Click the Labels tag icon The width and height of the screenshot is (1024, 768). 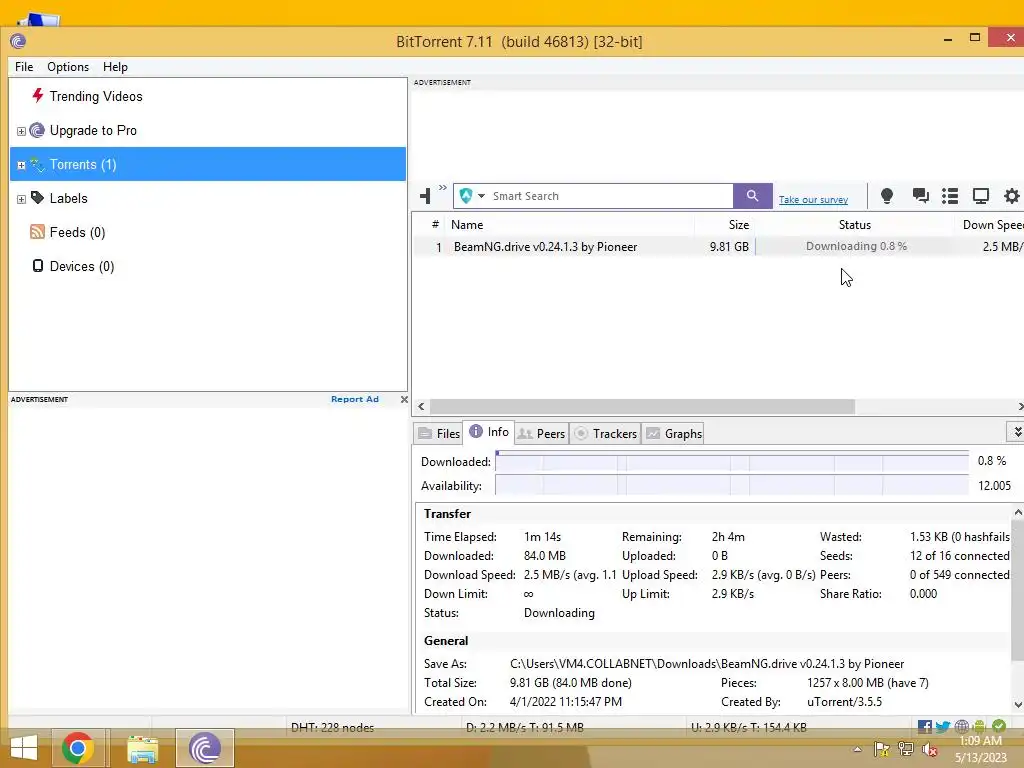tap(37, 197)
